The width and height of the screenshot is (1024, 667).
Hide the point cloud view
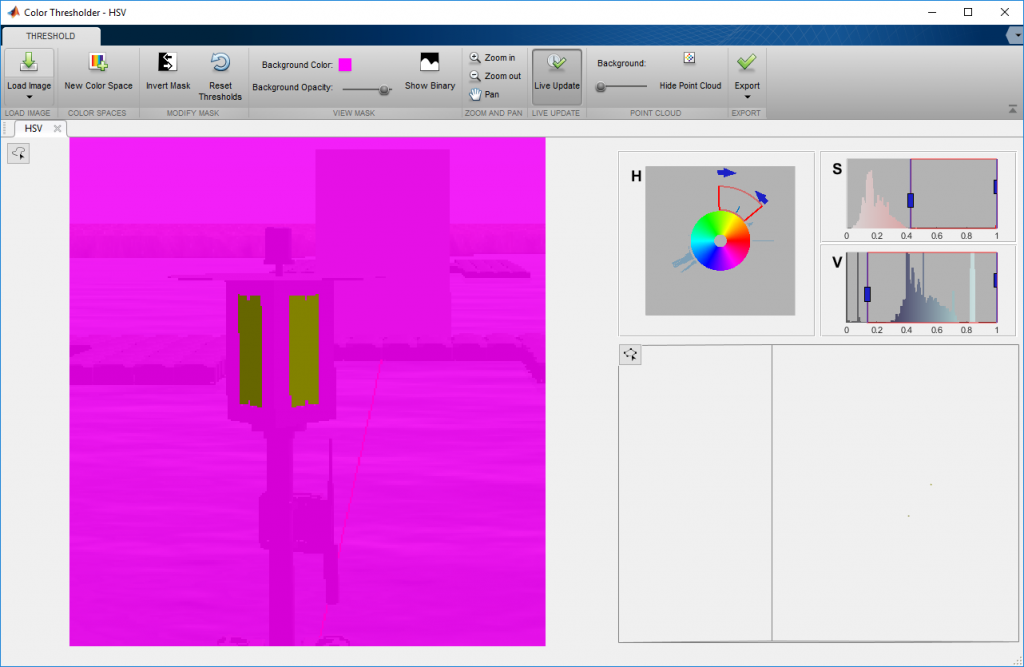click(690, 60)
